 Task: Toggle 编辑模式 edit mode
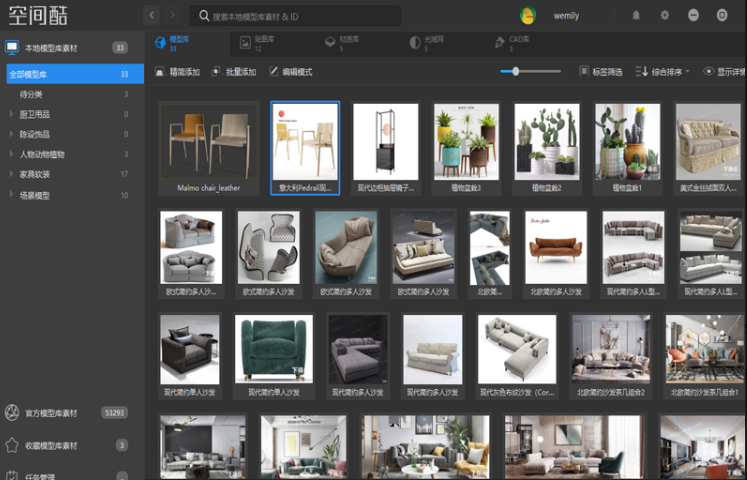pyautogui.click(x=290, y=72)
